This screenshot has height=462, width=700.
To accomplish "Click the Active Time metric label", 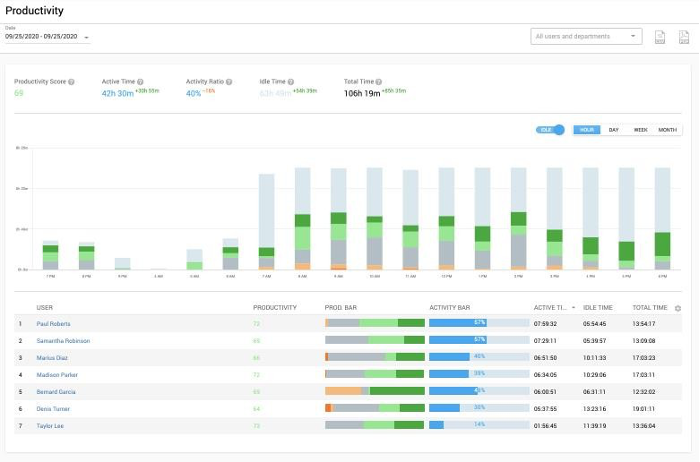I will tap(118, 82).
